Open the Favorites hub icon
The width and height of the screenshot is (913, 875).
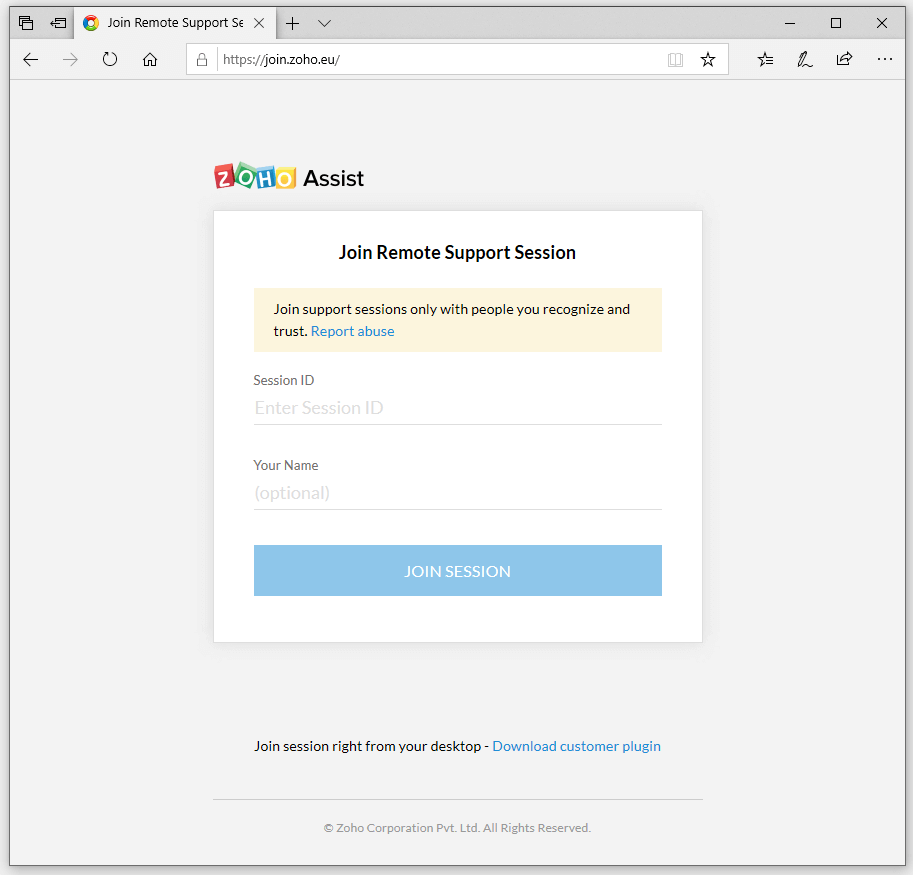[x=766, y=60]
